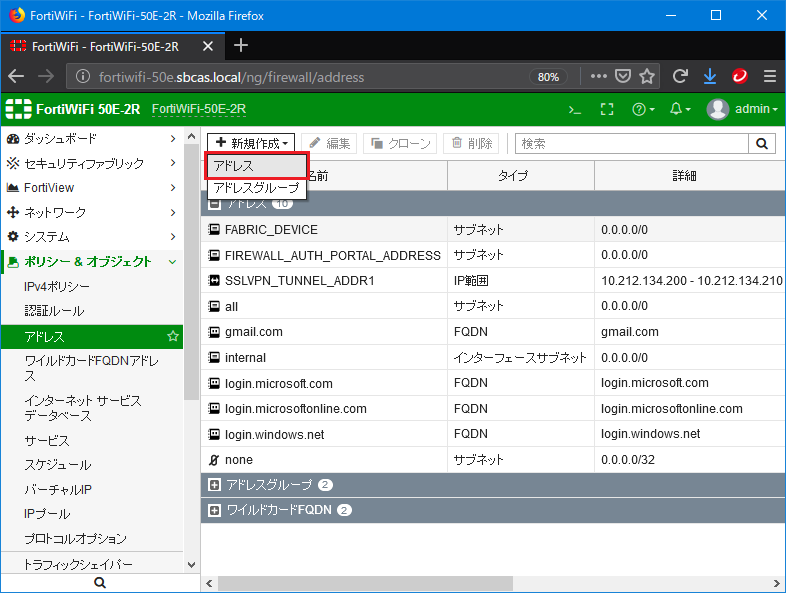Toggle fullscreen mode icon in header
Viewport: 786px width, 593px height.
pyautogui.click(x=607, y=109)
